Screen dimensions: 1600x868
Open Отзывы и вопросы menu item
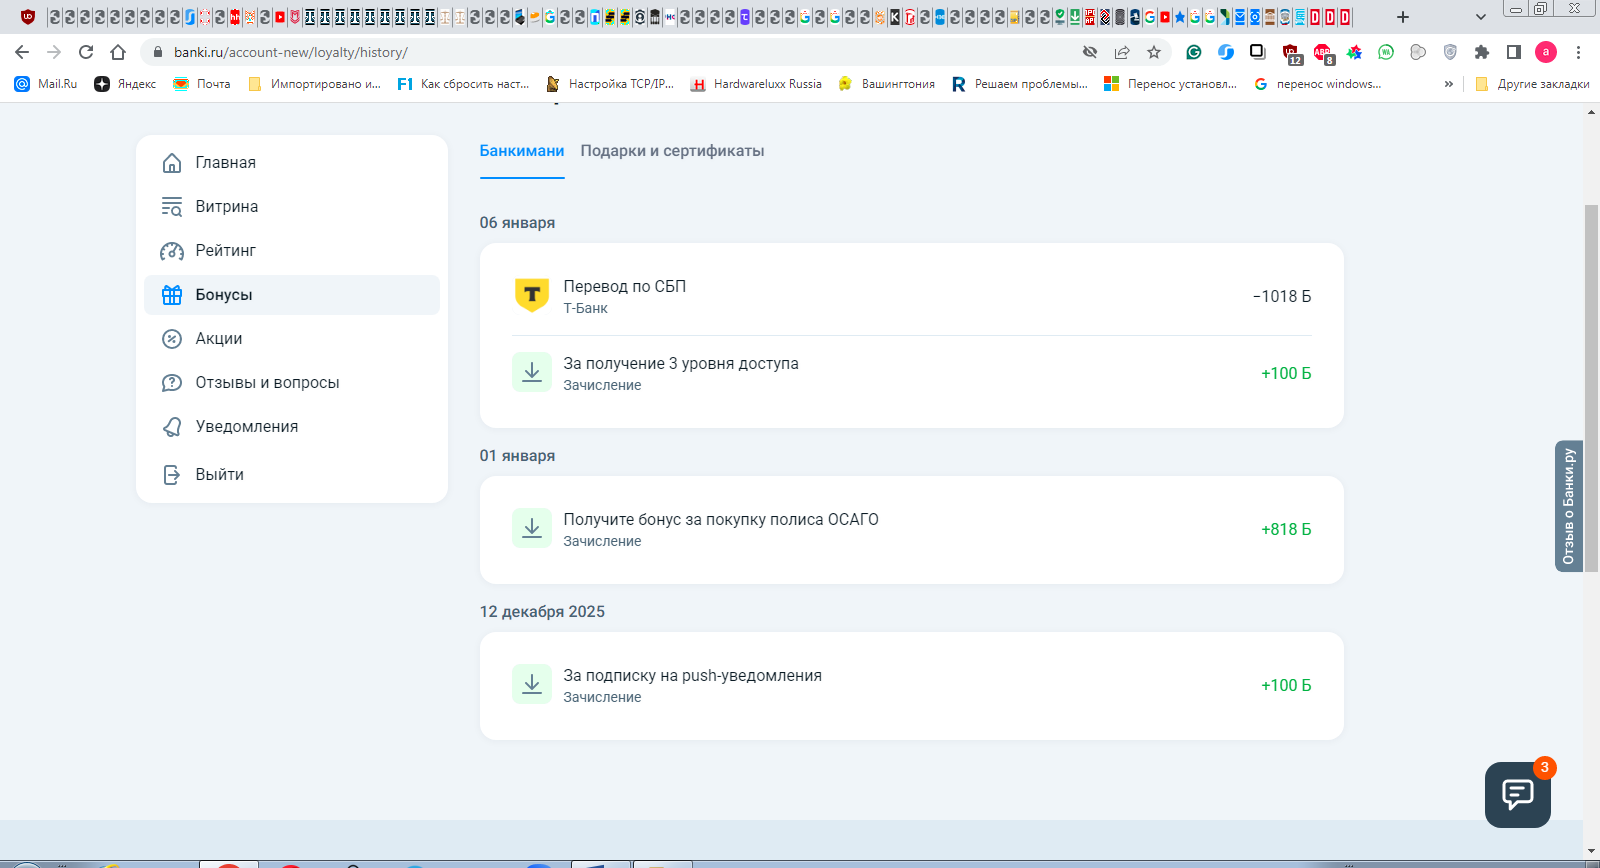click(267, 383)
